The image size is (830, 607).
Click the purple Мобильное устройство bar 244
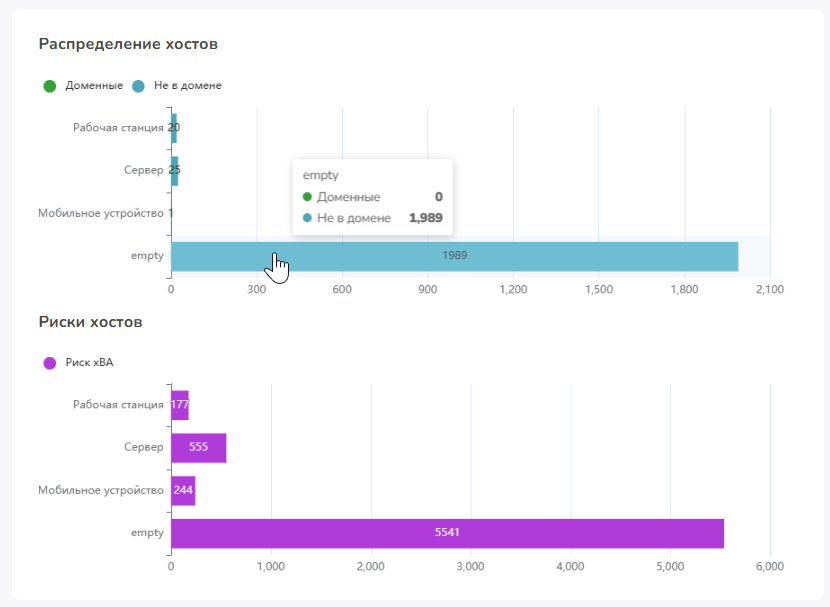(183, 491)
